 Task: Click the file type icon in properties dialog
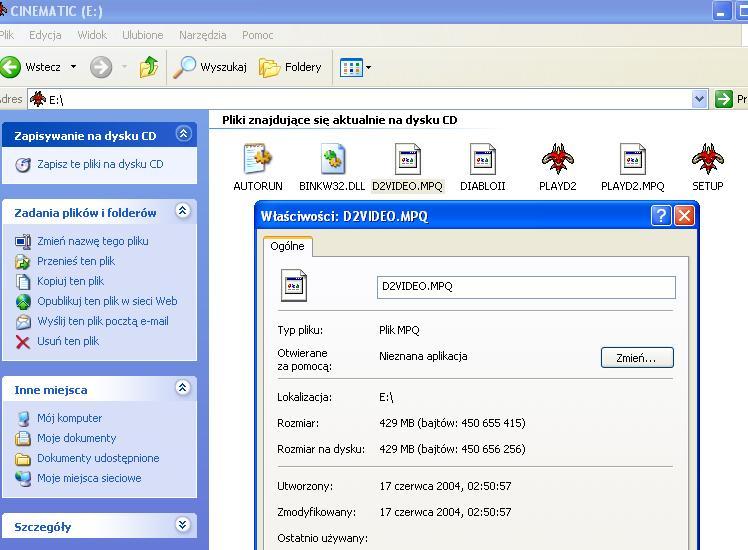pos(294,286)
